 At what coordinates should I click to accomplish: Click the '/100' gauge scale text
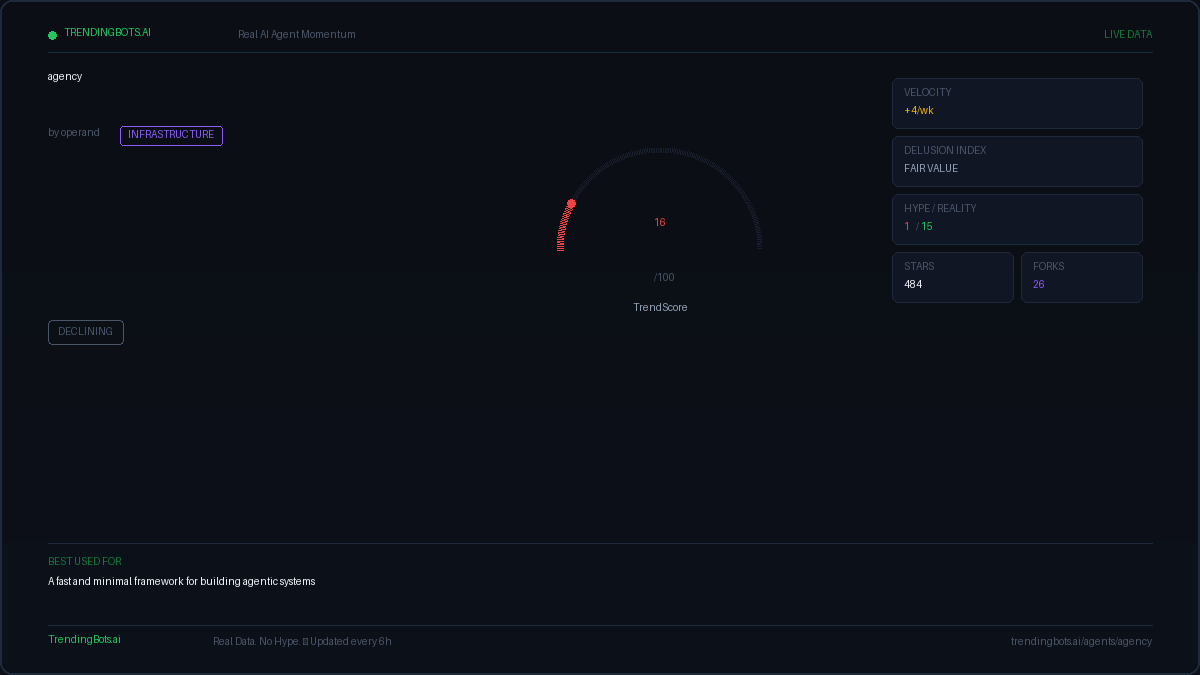point(664,278)
